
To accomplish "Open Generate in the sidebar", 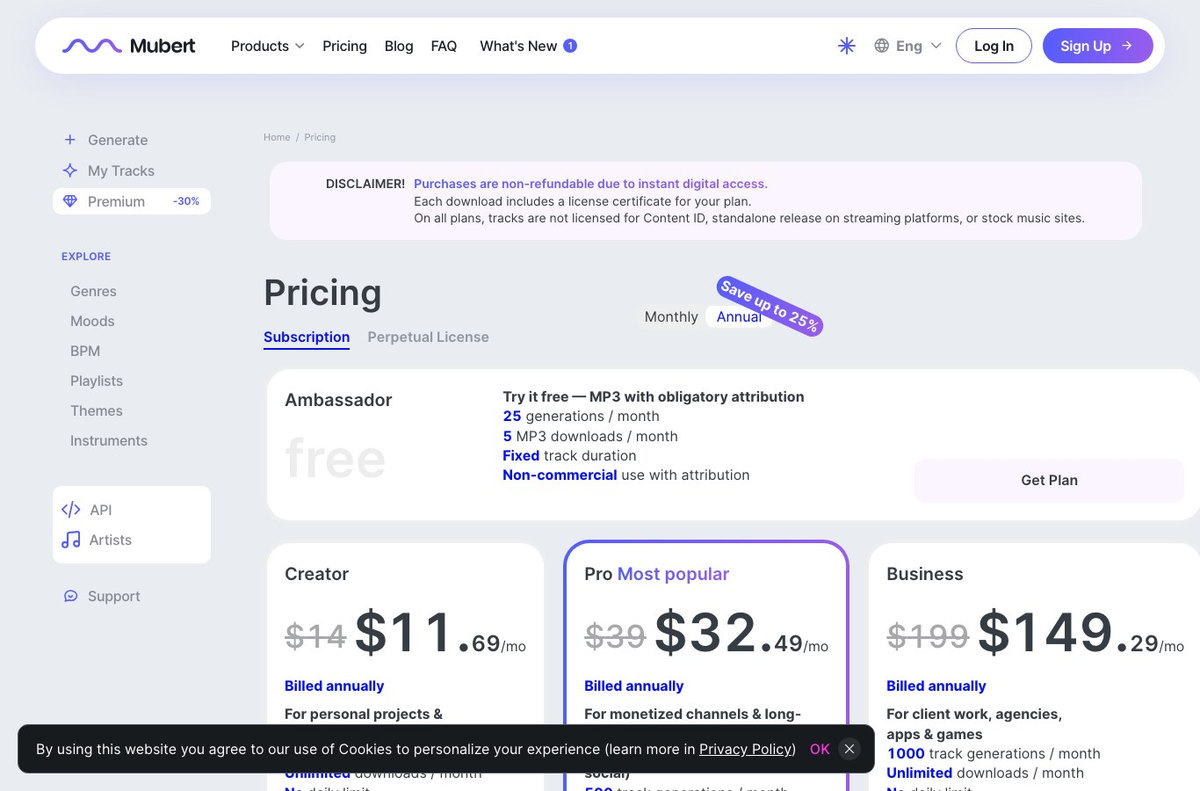I will point(117,140).
